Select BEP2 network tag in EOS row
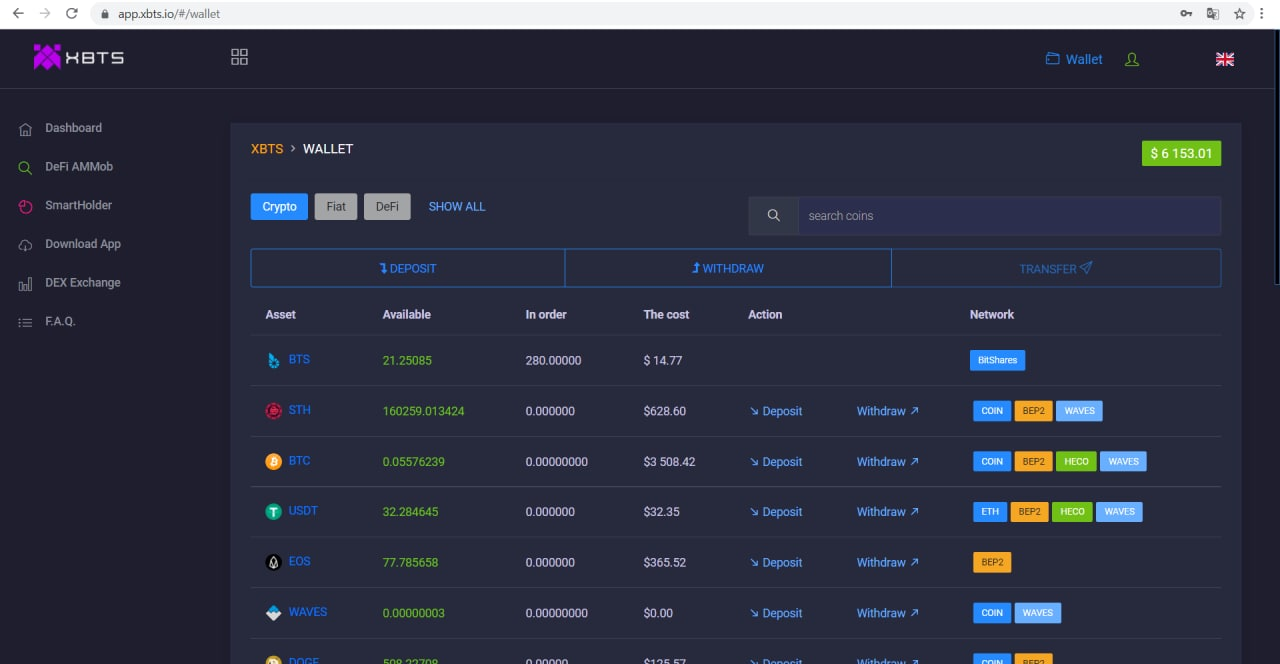 click(x=992, y=563)
